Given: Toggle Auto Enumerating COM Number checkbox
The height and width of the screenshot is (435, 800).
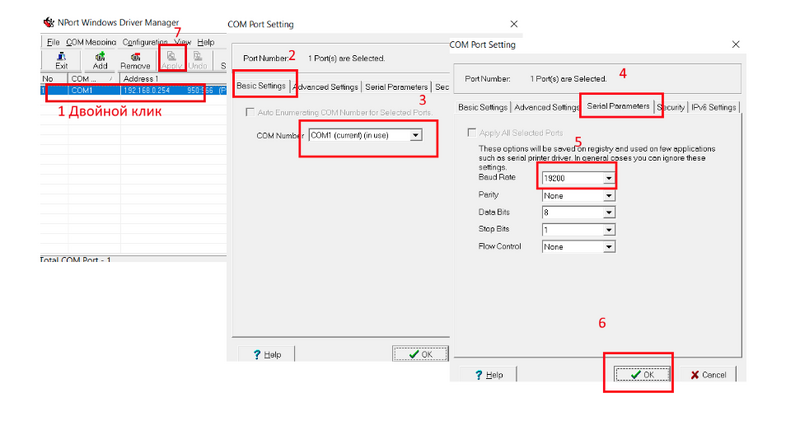Looking at the screenshot, I should [x=250, y=112].
